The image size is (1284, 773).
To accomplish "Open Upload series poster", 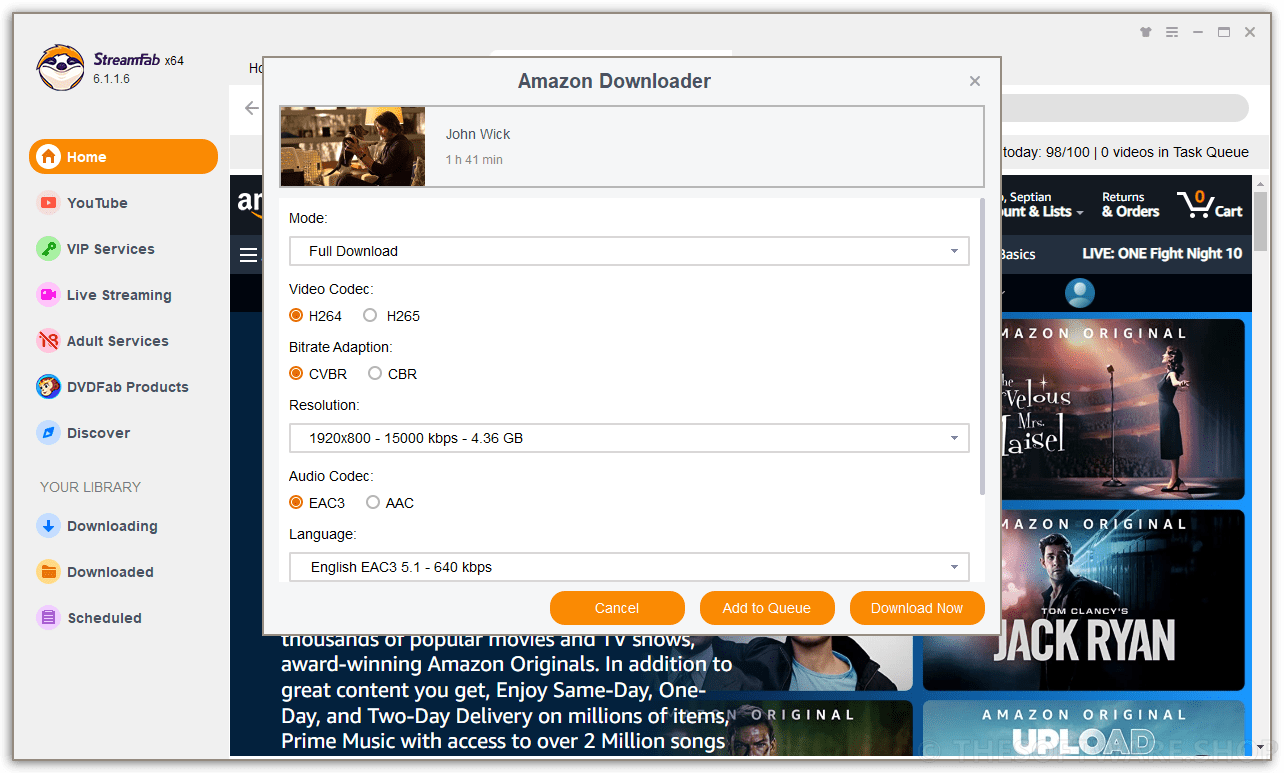I will click(1084, 728).
